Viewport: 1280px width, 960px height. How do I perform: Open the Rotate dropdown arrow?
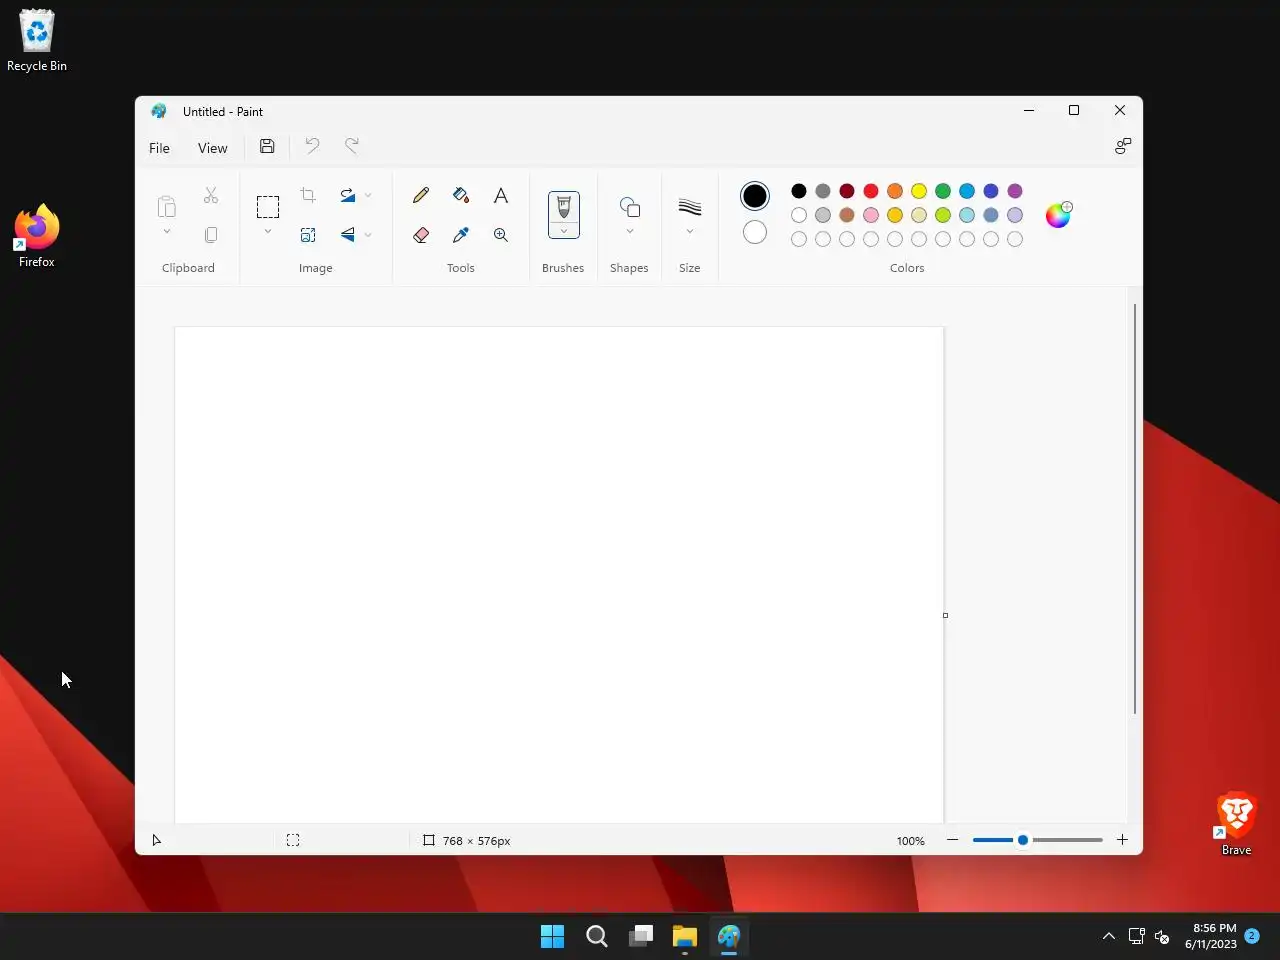(x=368, y=195)
